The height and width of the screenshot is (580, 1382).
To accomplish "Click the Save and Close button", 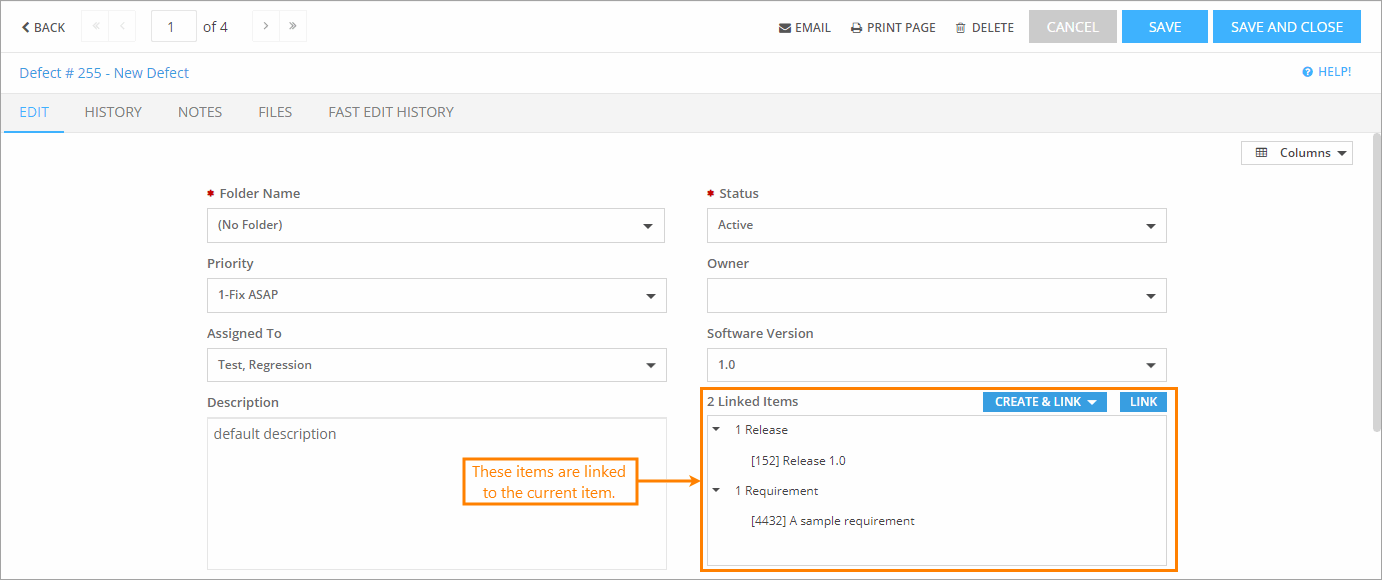I will tap(1287, 26).
